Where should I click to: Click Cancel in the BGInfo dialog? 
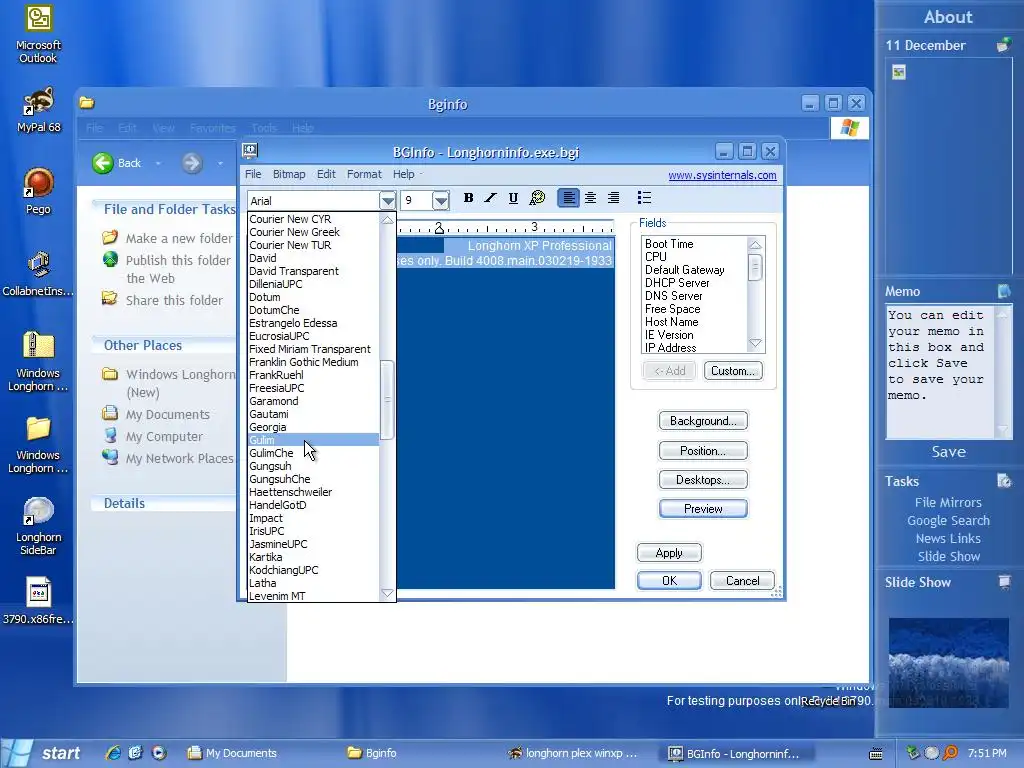743,581
